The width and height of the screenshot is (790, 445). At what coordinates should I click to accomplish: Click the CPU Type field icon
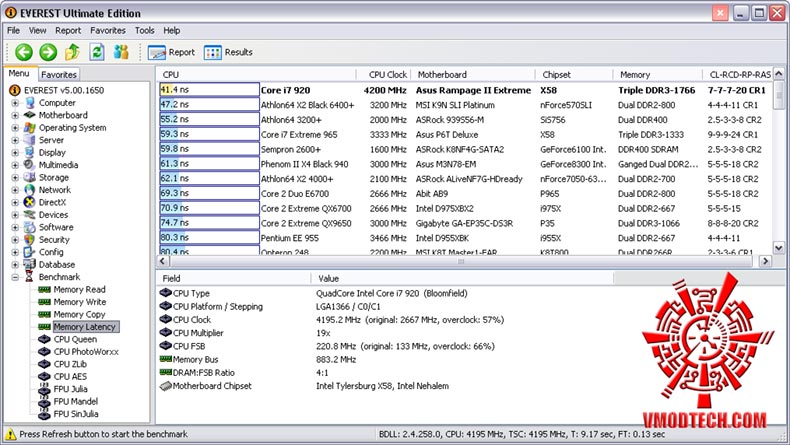pos(166,293)
